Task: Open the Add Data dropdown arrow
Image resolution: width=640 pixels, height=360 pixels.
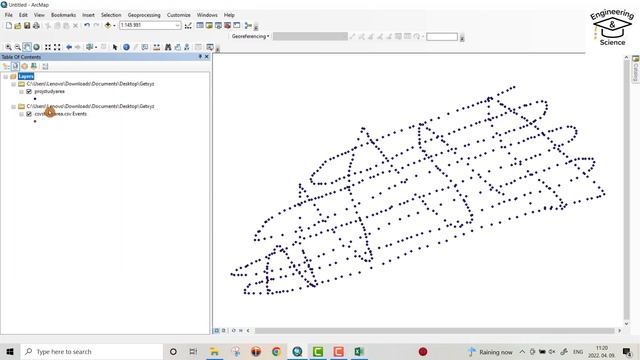Action: pos(114,25)
